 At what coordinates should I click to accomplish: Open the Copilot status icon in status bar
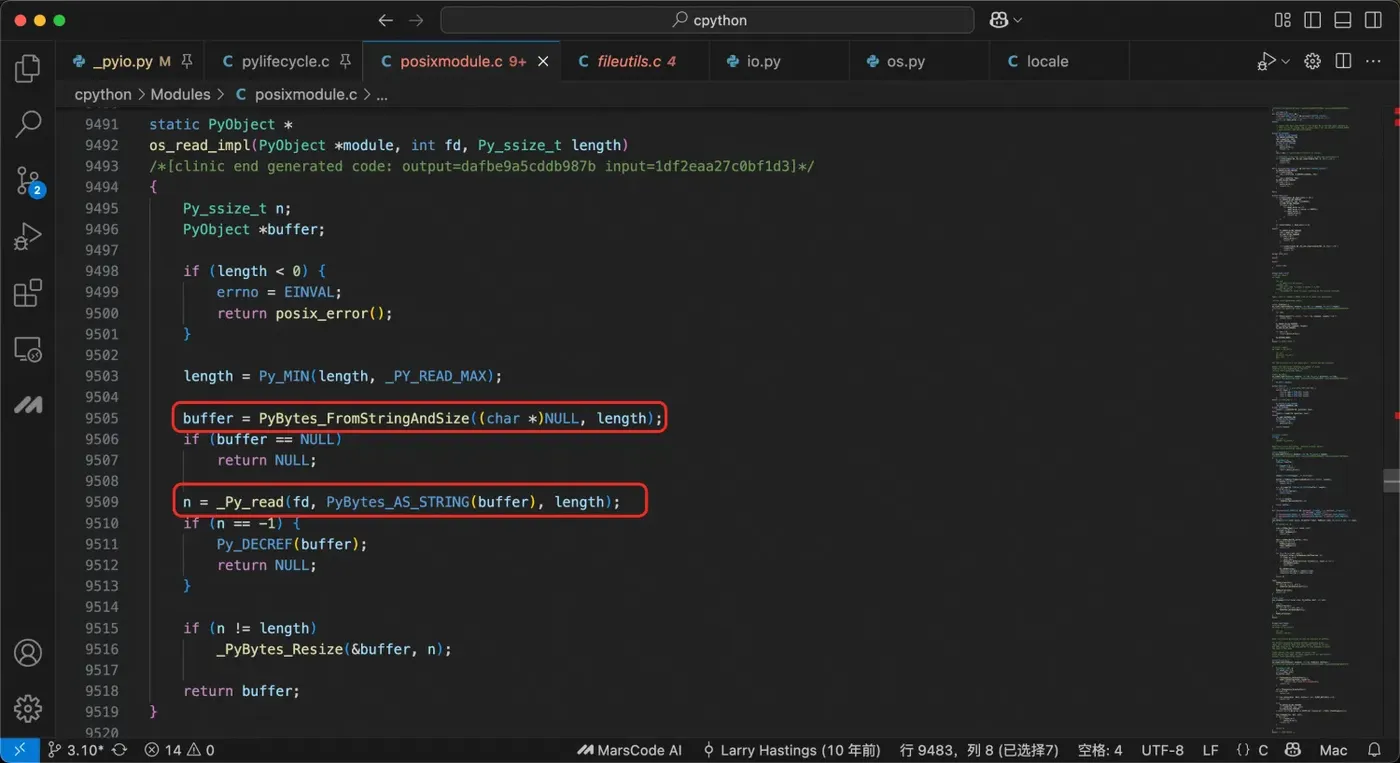click(1293, 750)
